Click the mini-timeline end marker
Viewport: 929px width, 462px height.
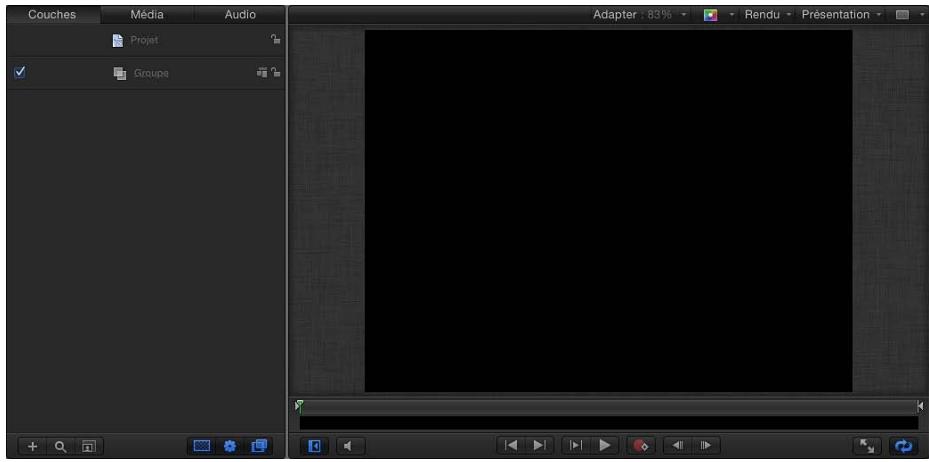tap(920, 406)
